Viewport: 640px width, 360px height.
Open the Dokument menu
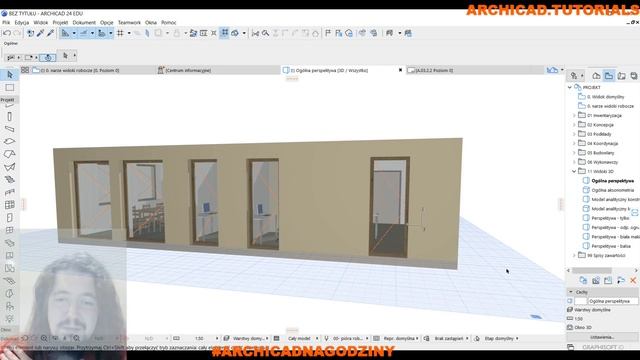click(84, 22)
